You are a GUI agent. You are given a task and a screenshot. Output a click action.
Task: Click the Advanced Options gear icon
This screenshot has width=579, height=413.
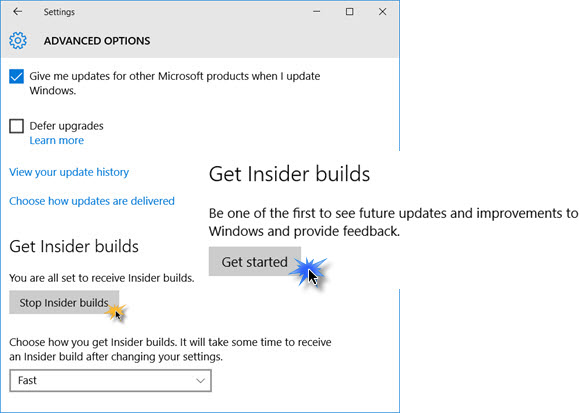(x=18, y=40)
